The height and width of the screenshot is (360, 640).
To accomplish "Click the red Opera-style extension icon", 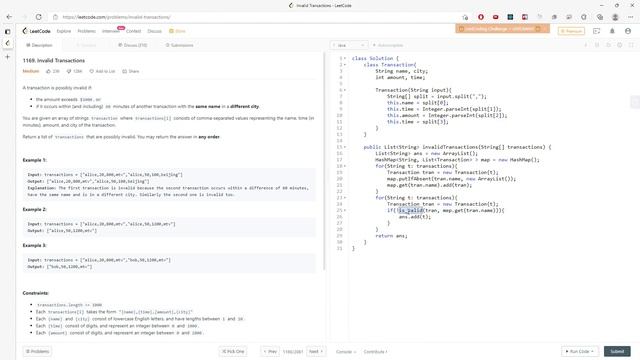I will point(481,17).
